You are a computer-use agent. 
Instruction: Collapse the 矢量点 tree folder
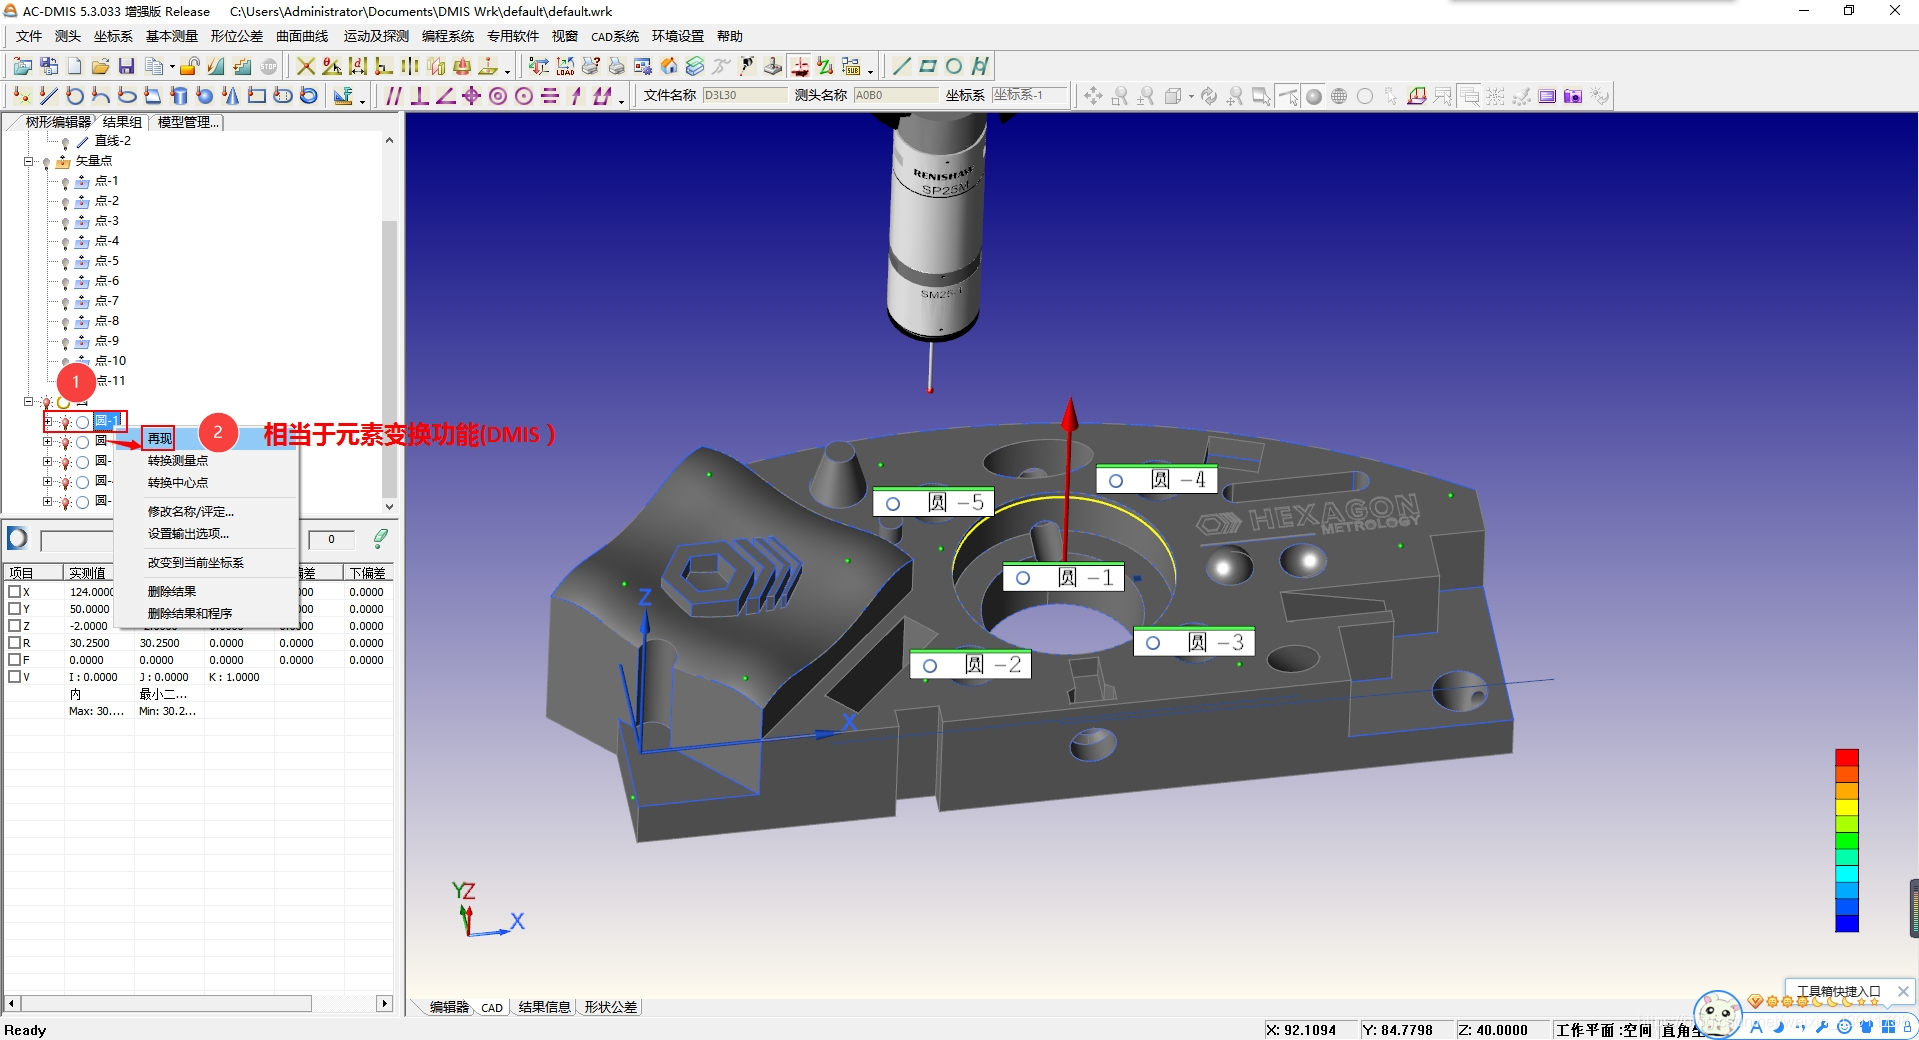click(29, 161)
